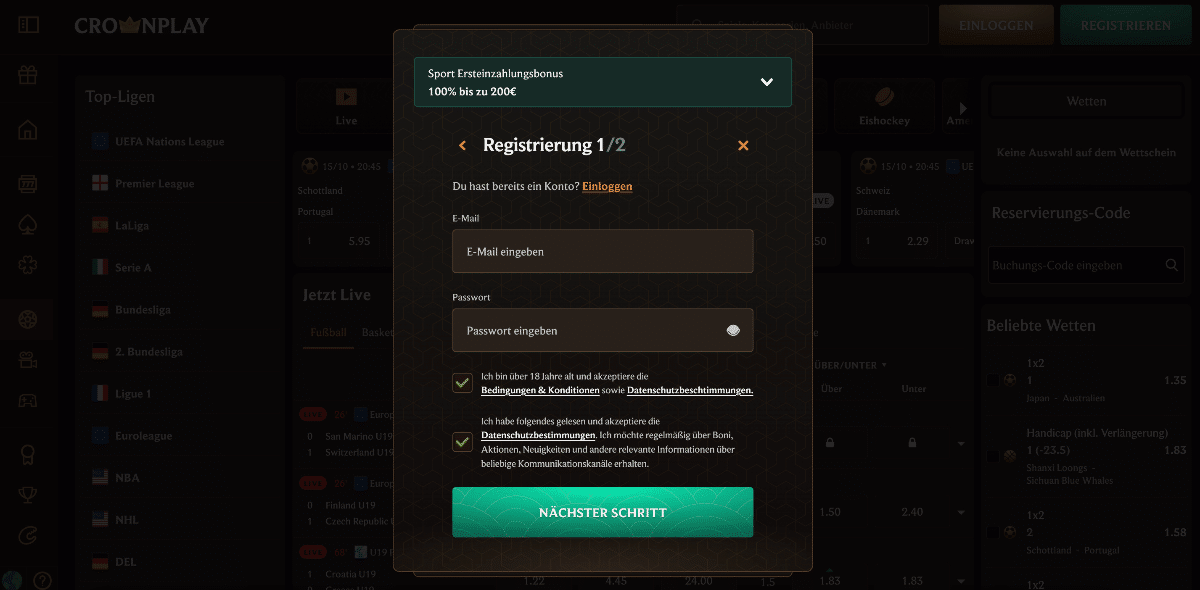Open the trophy tournaments icon in sidebar

27,495
